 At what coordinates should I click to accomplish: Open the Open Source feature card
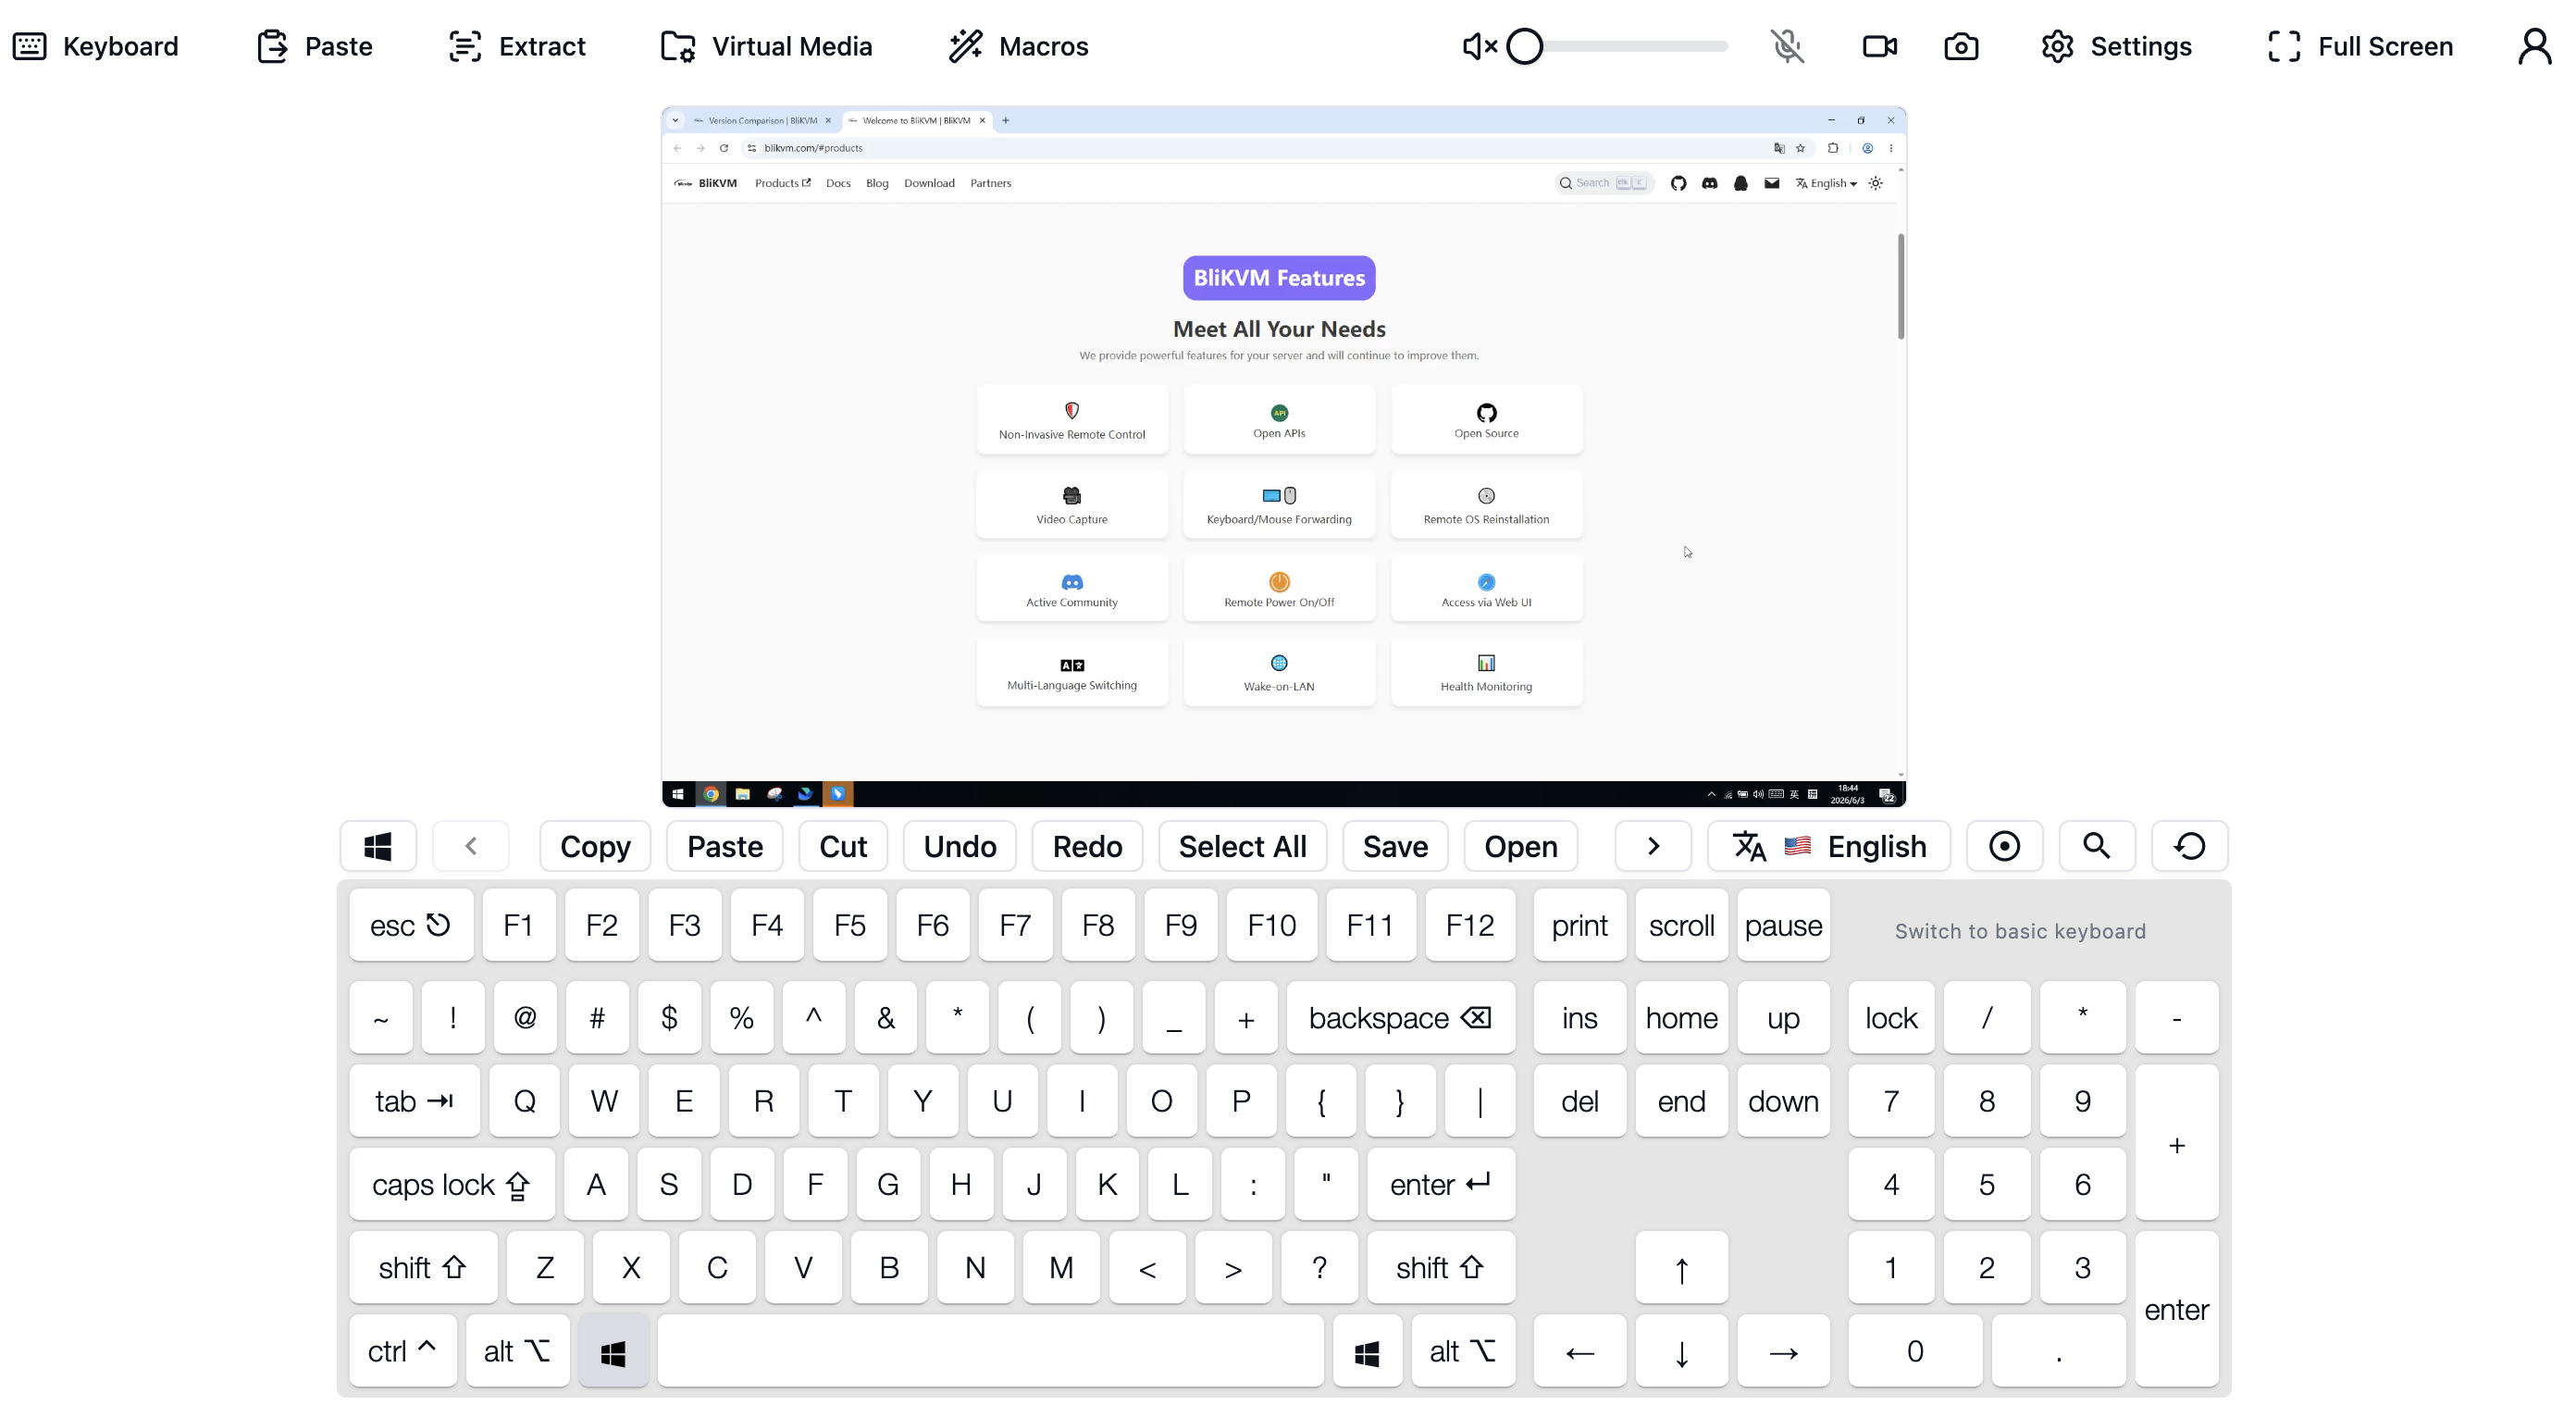1486,420
